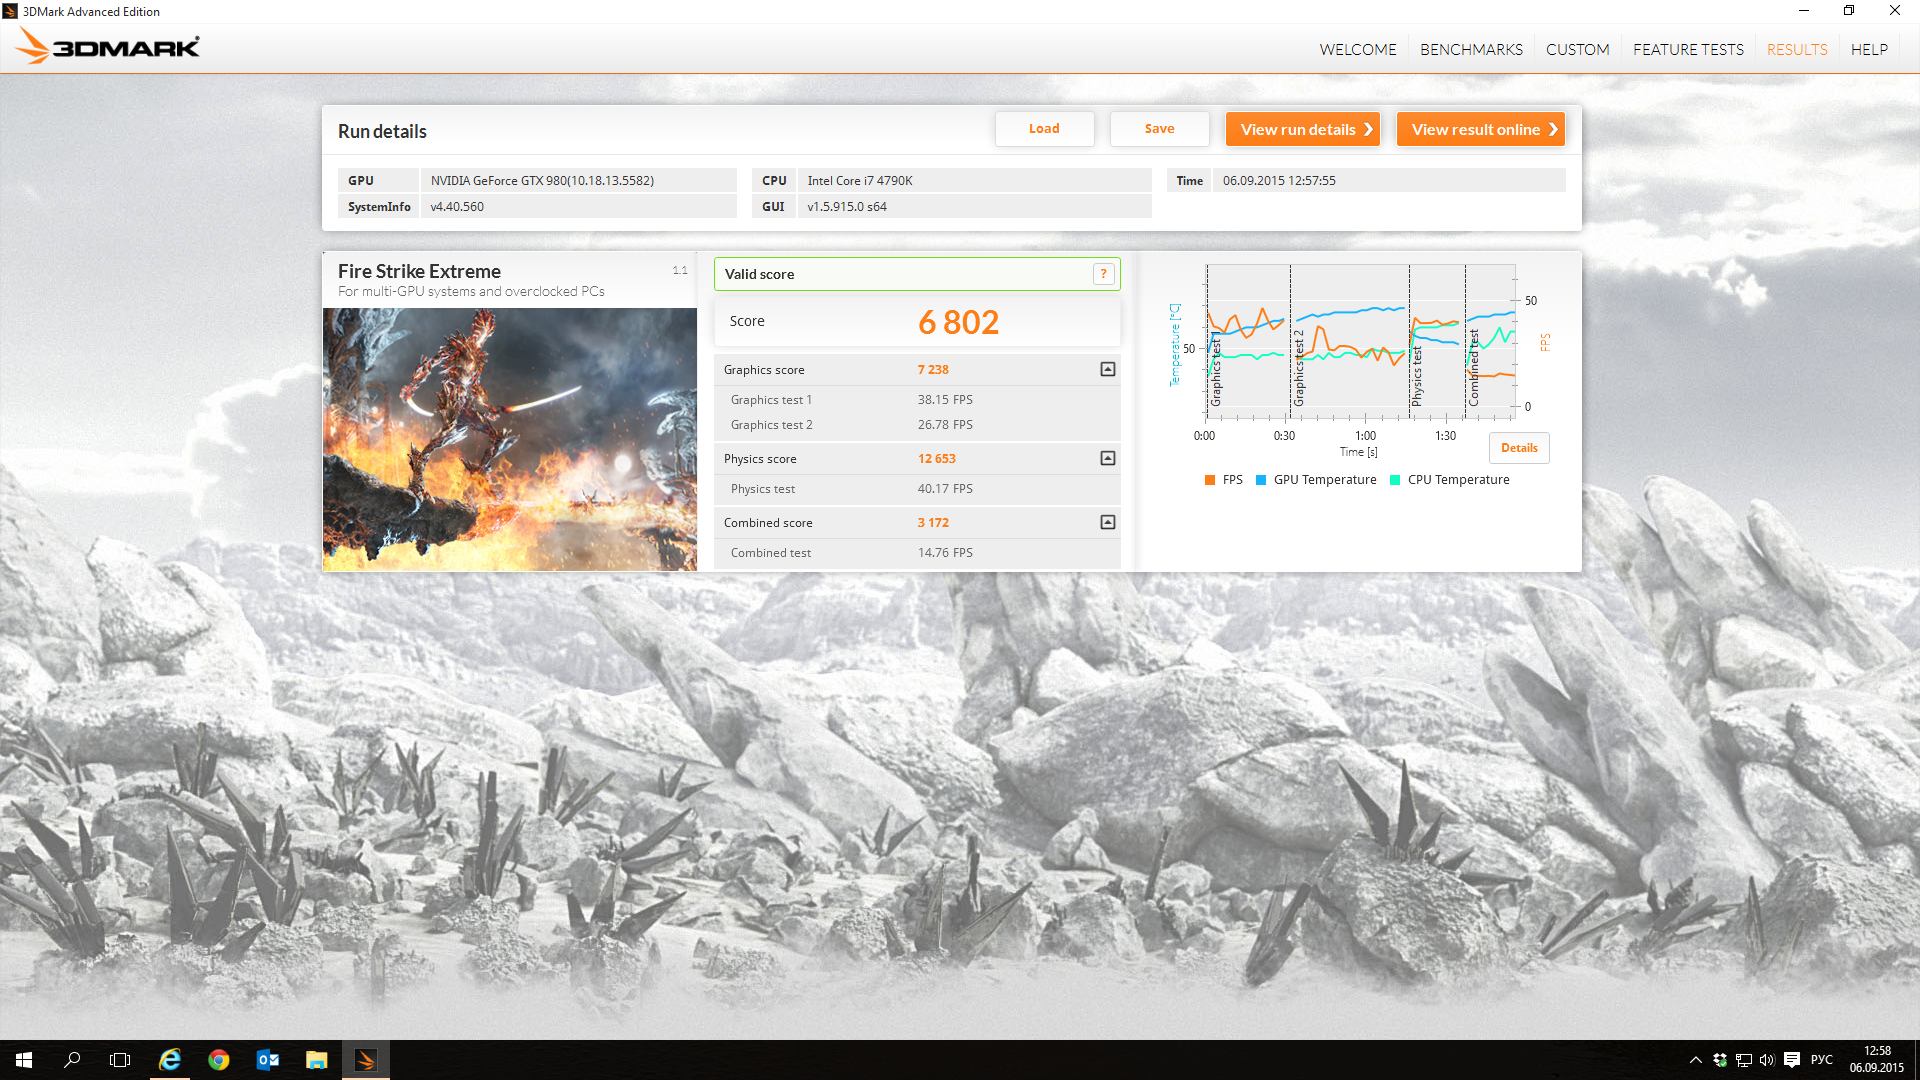Collapse the Physics score section
This screenshot has height=1080, width=1920.
click(1107, 459)
